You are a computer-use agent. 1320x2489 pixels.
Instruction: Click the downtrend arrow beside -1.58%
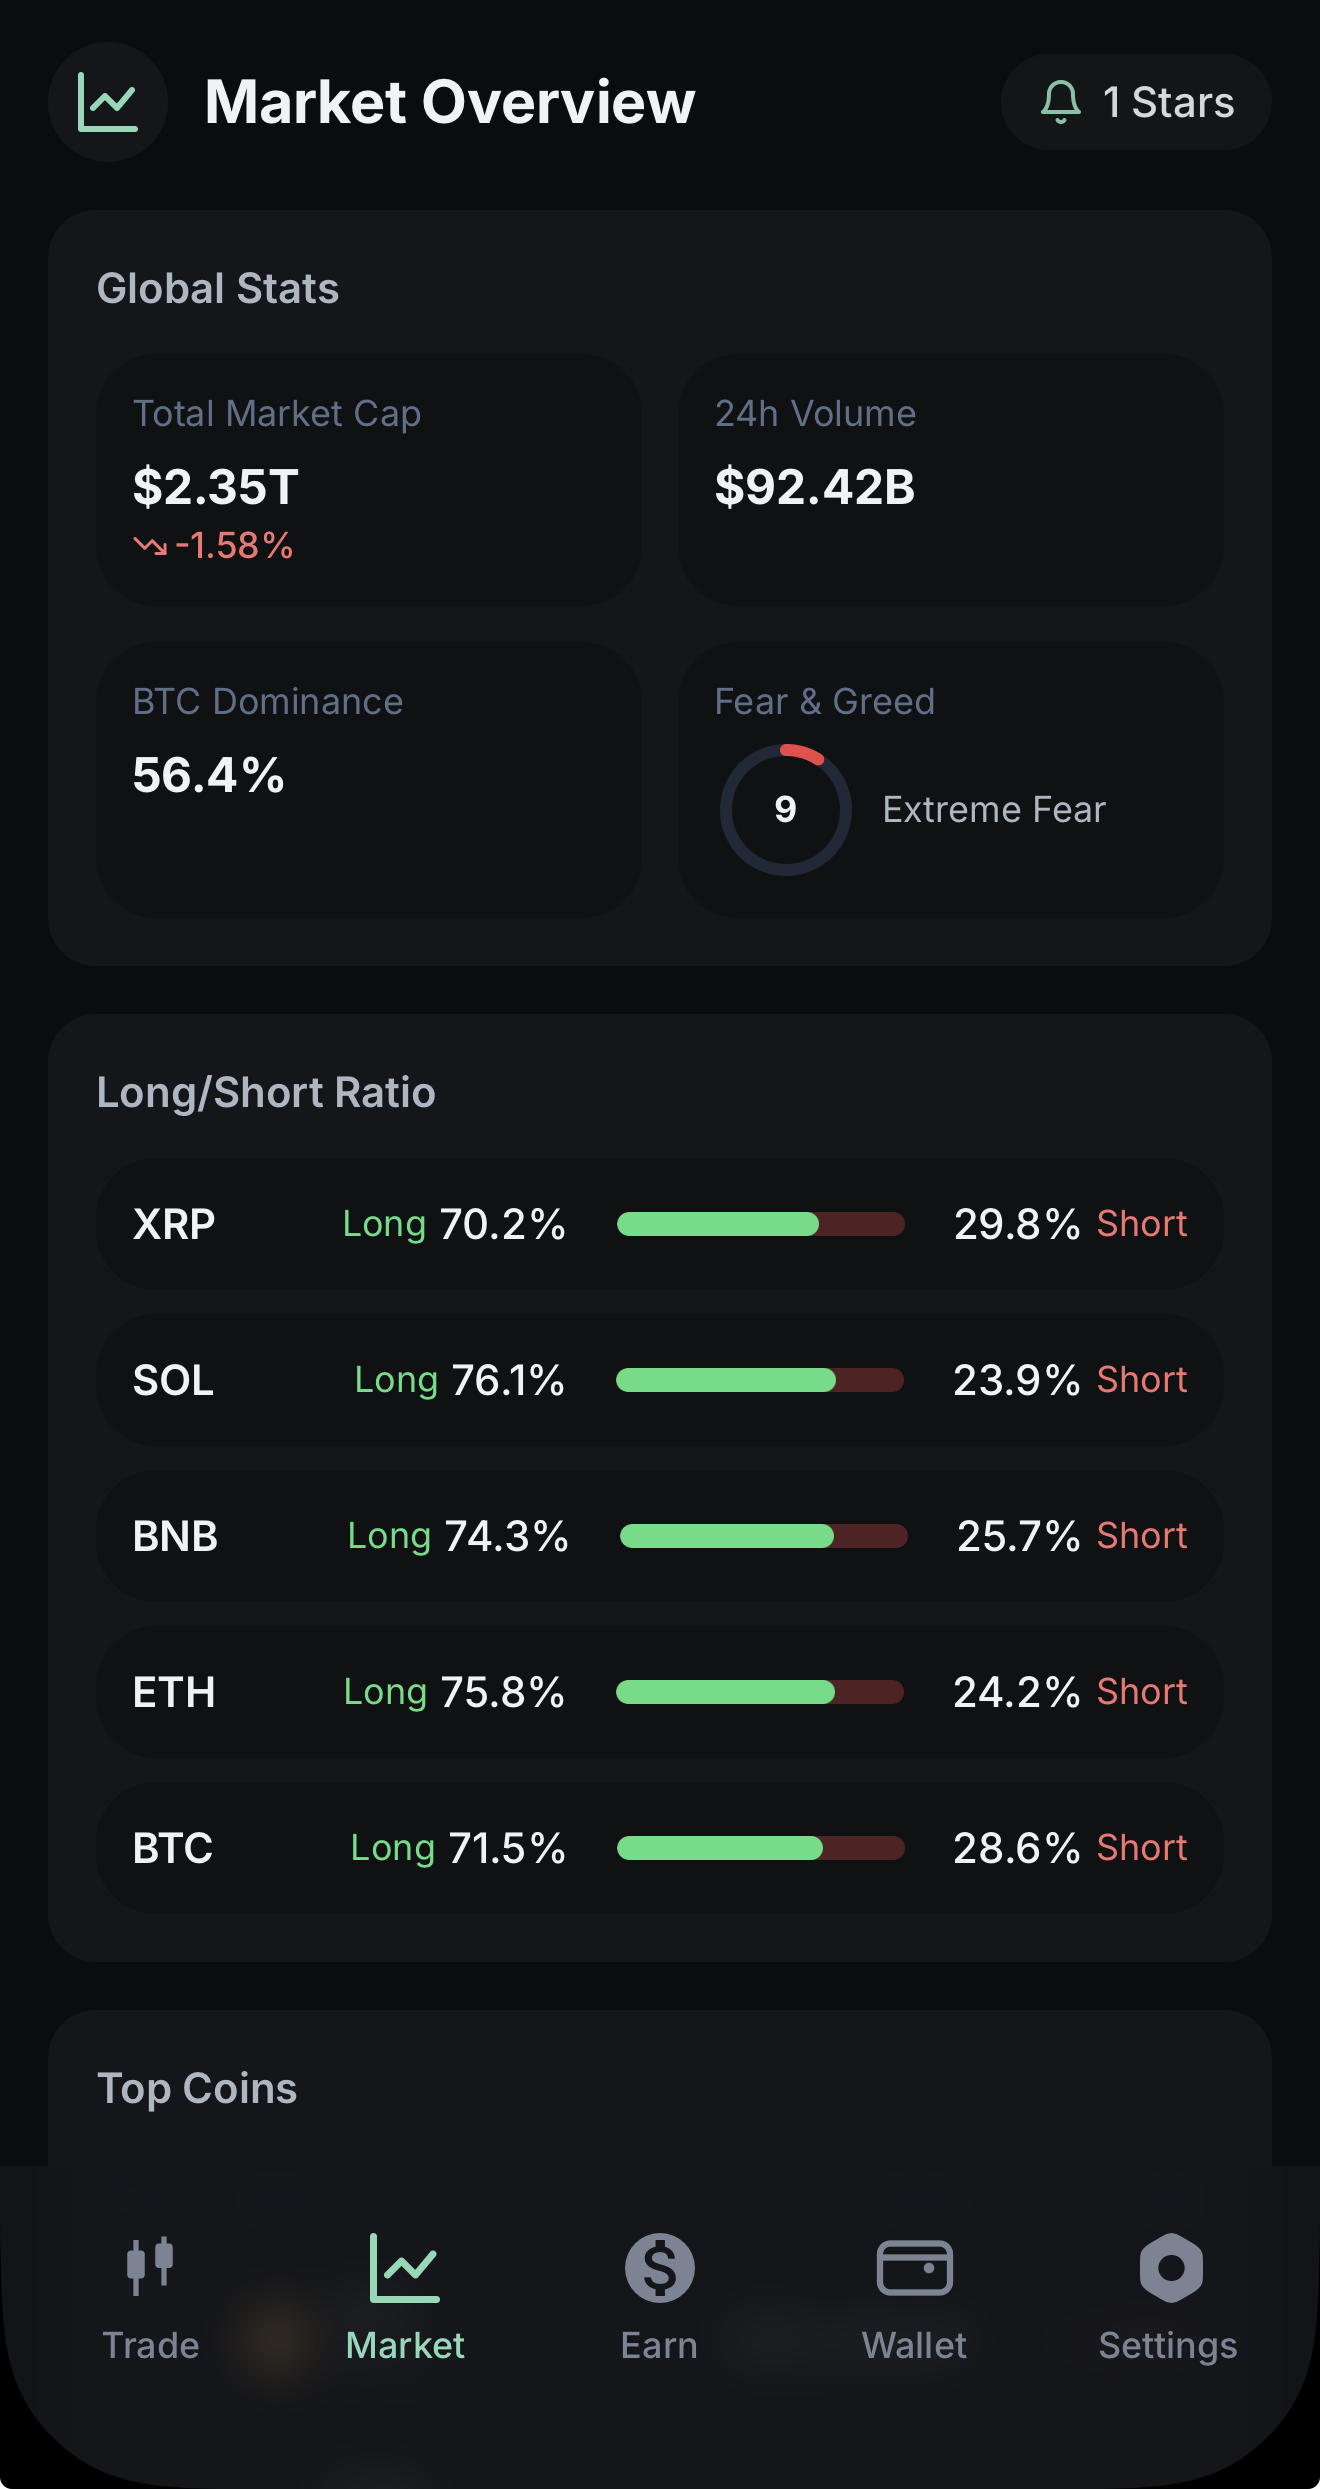(x=150, y=546)
